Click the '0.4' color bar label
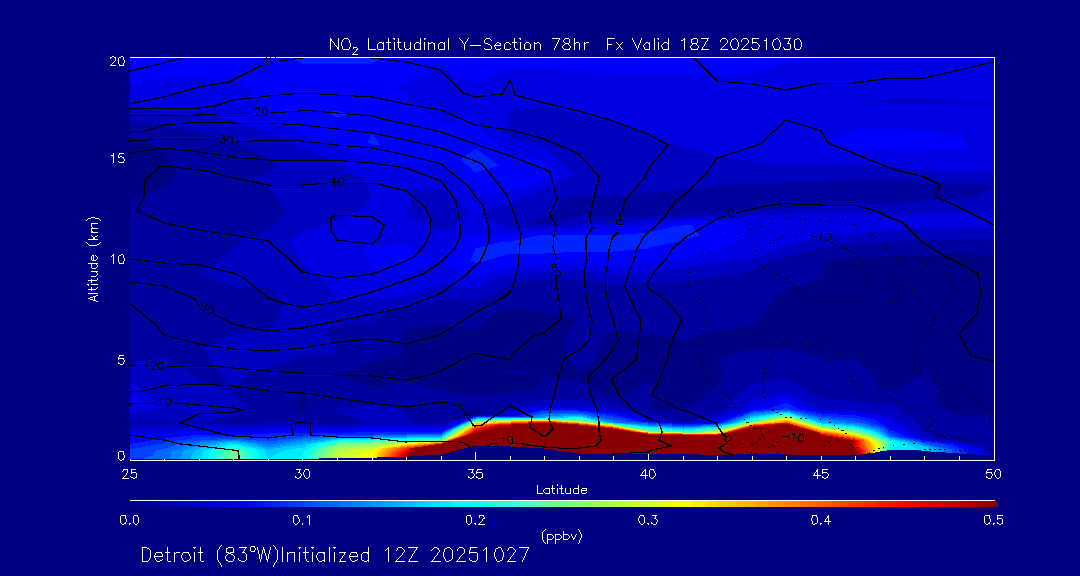This screenshot has height=576, width=1080. pos(822,521)
